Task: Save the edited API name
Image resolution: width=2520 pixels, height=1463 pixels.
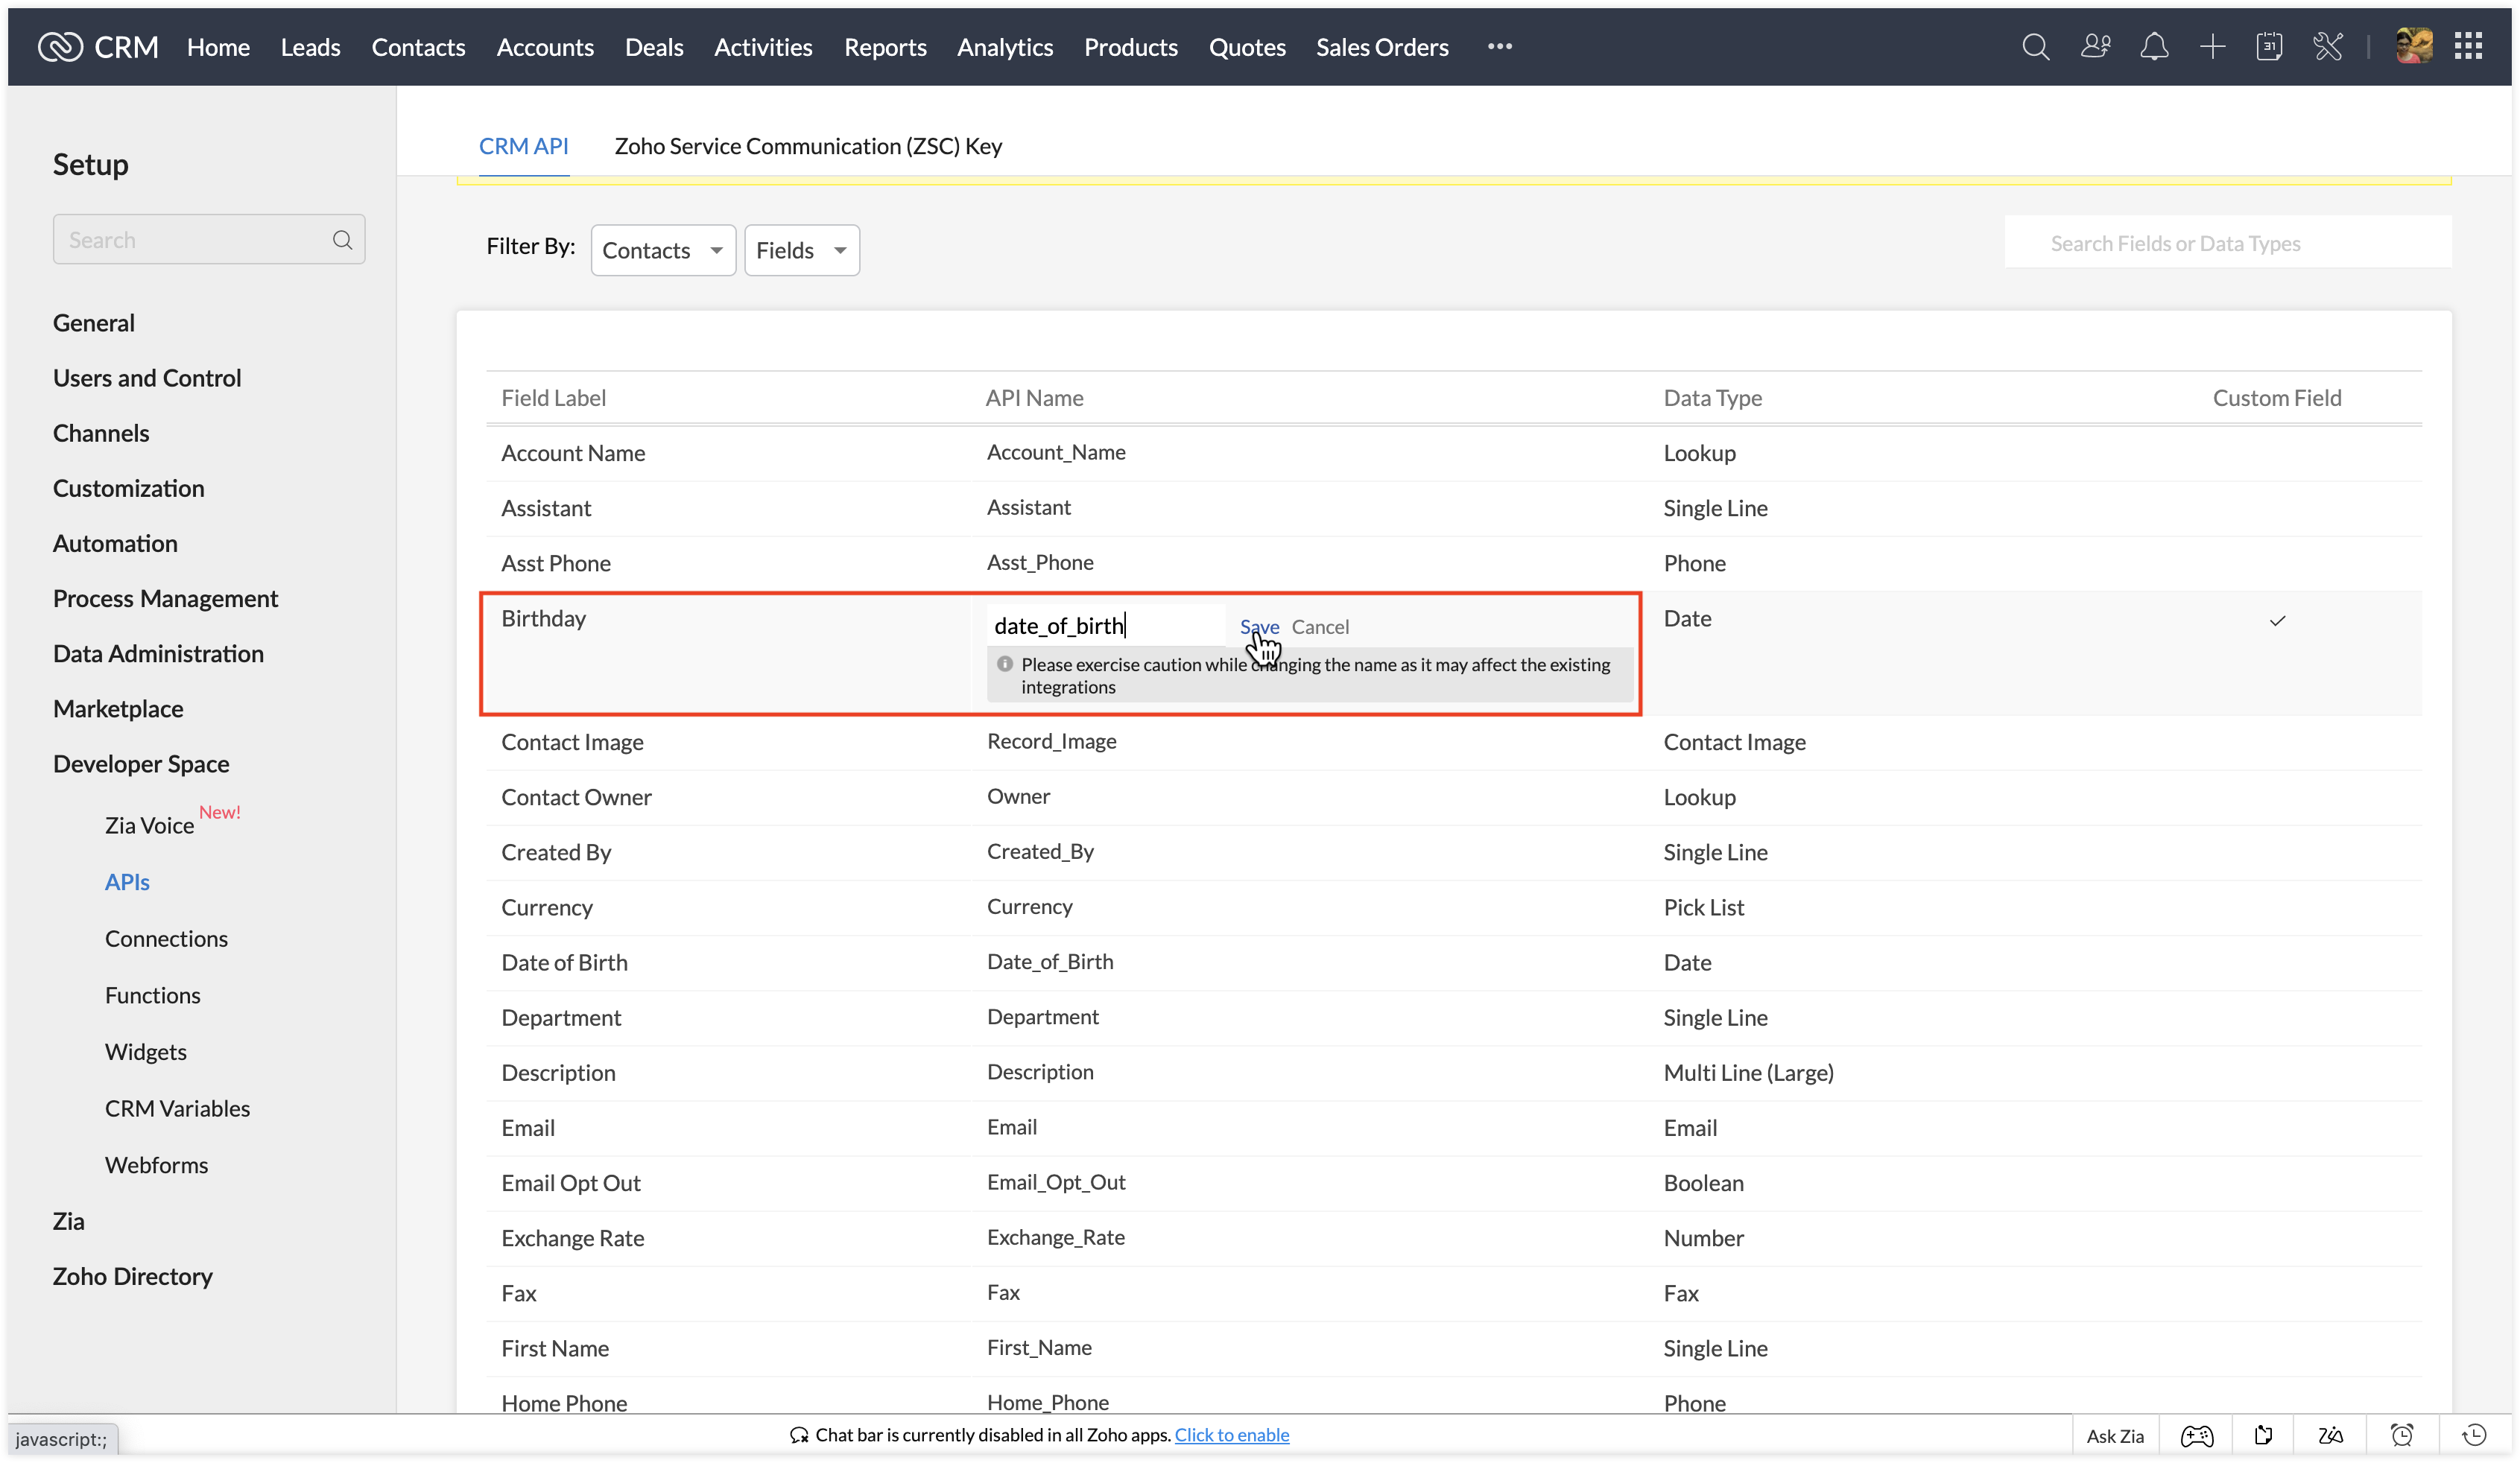Action: (1258, 627)
